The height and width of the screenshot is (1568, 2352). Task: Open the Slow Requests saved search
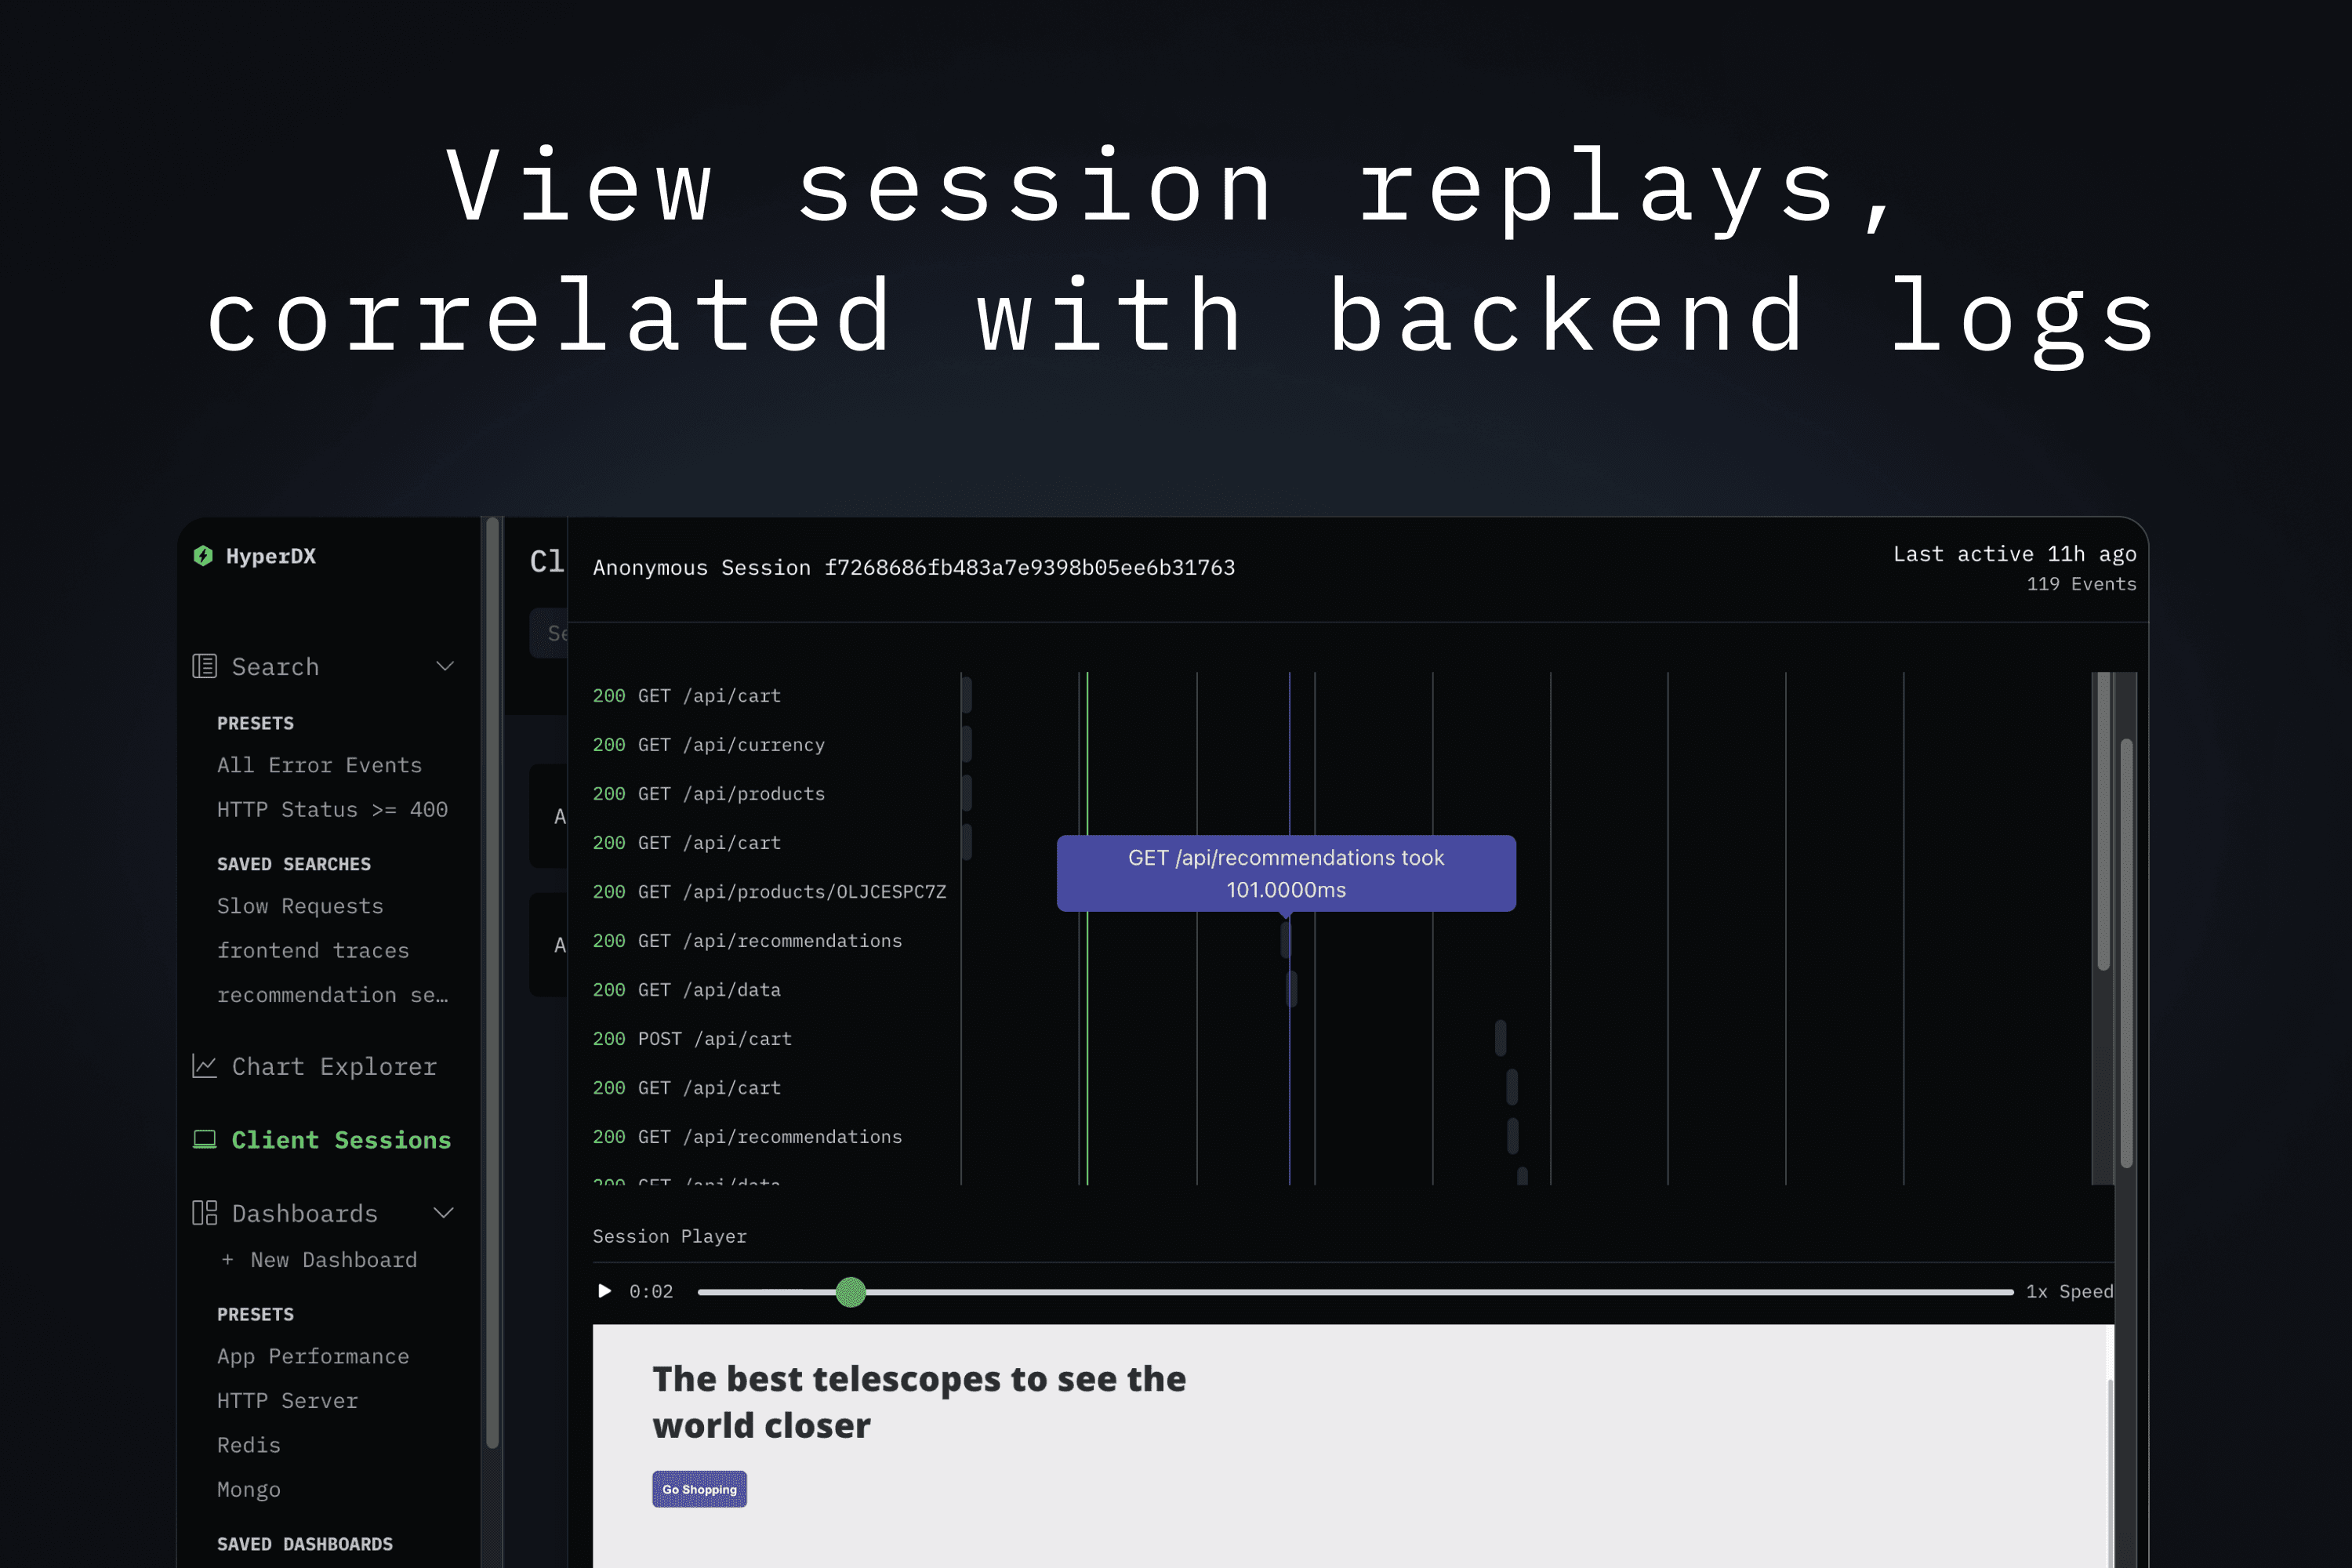click(300, 906)
